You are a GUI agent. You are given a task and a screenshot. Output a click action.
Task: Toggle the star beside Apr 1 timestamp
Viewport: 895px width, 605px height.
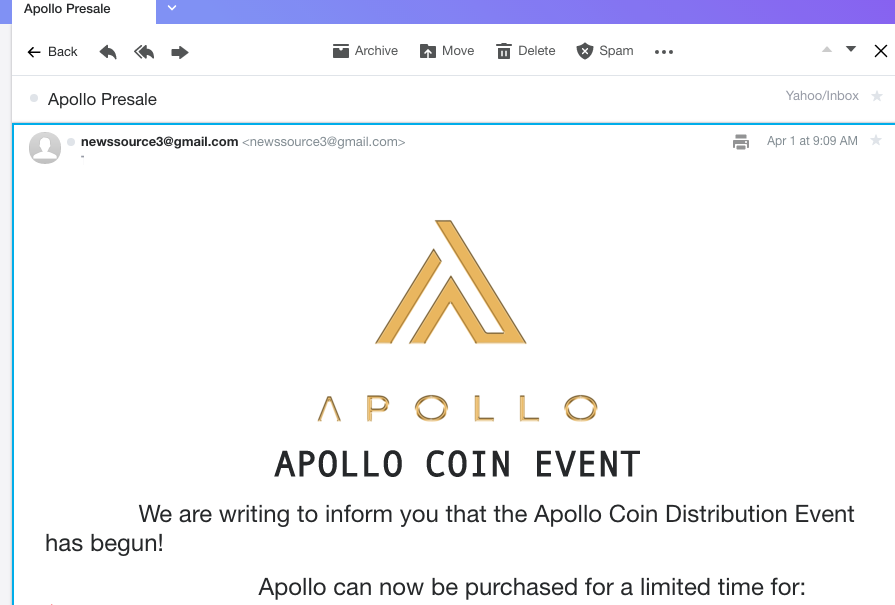click(x=876, y=140)
